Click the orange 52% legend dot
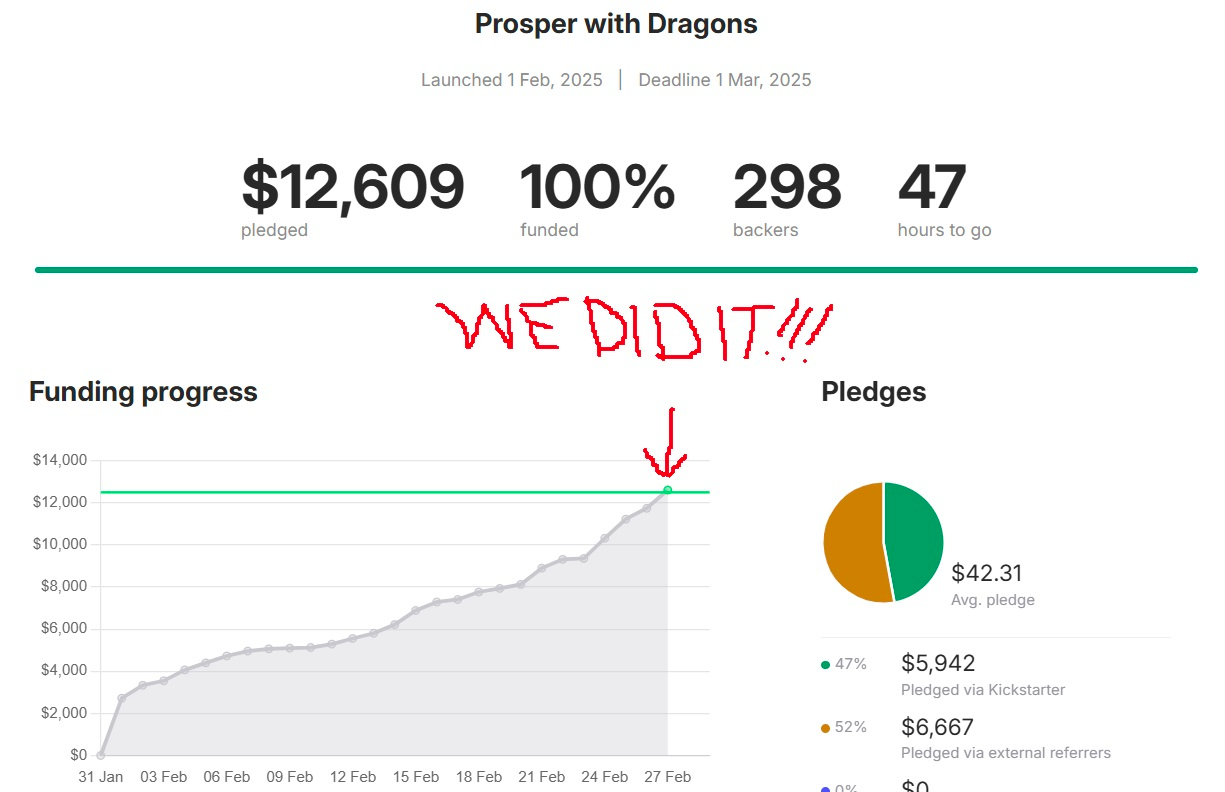The height and width of the screenshot is (792, 1225). (x=825, y=728)
